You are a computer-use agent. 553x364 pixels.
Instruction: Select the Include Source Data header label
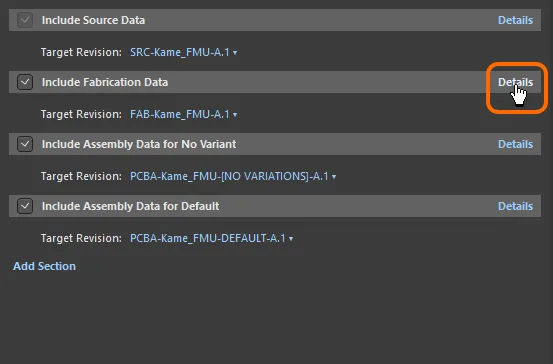click(x=93, y=20)
